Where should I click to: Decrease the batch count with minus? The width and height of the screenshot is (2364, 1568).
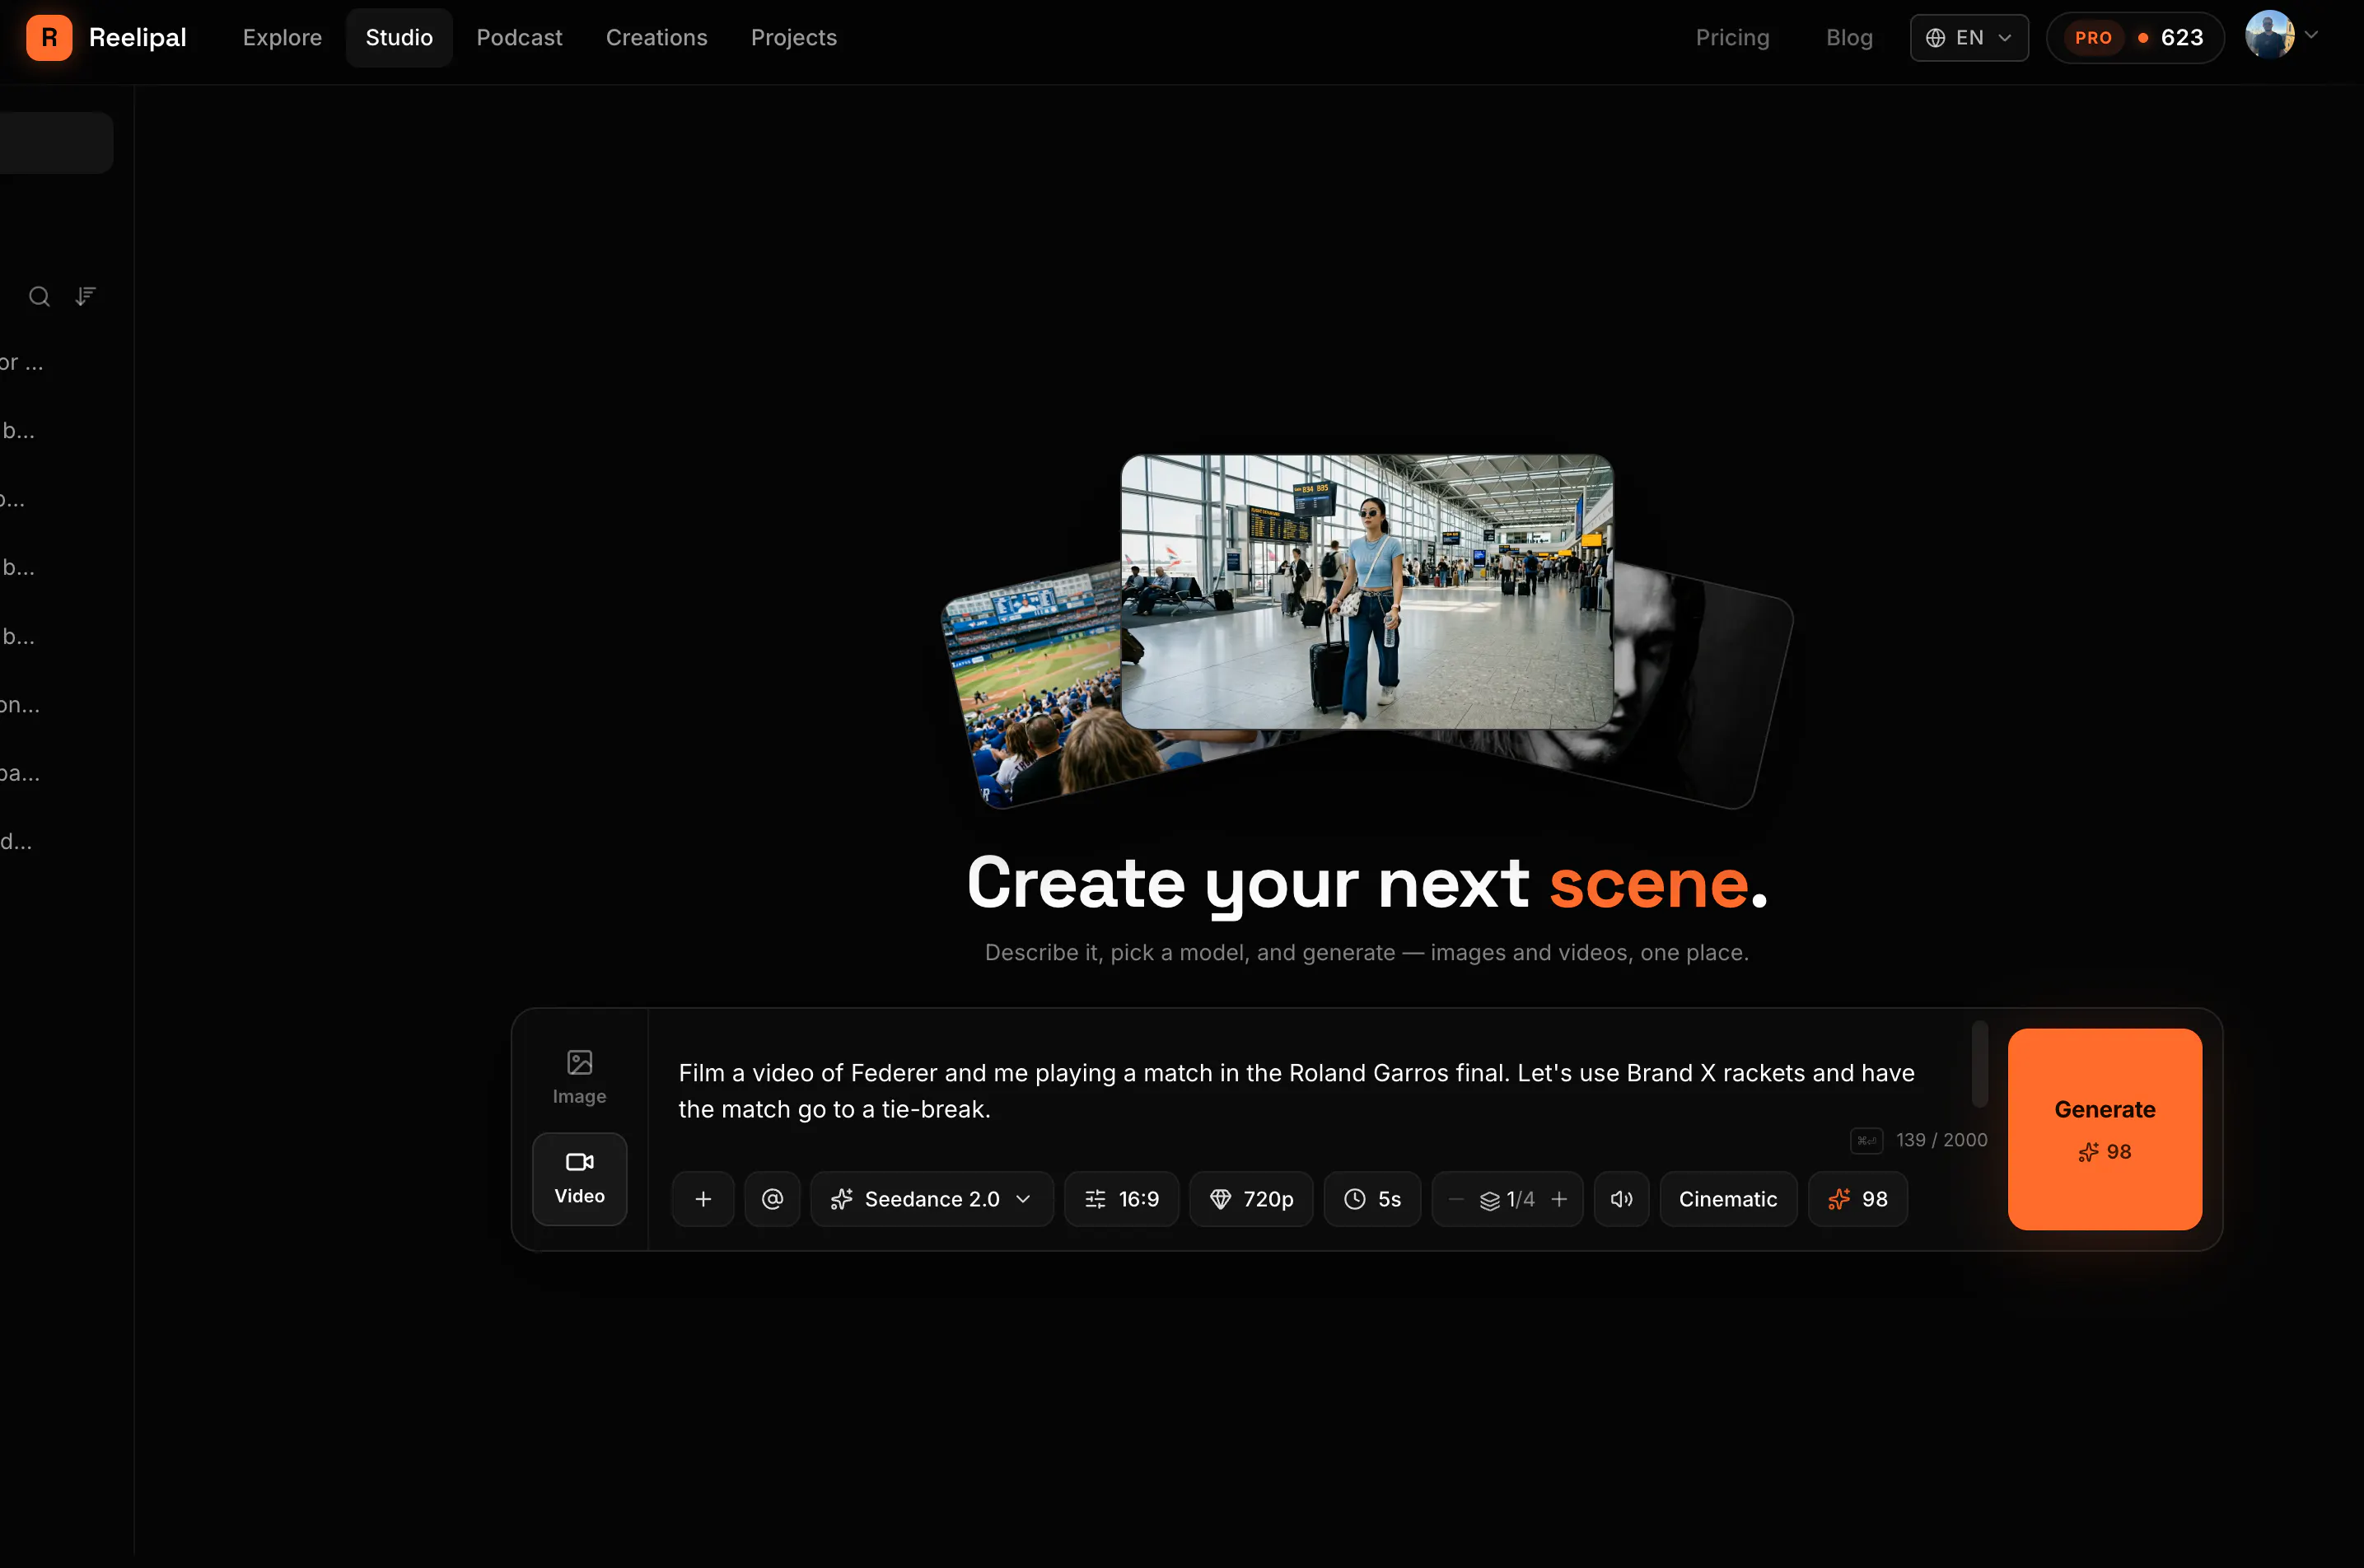(x=1456, y=1199)
